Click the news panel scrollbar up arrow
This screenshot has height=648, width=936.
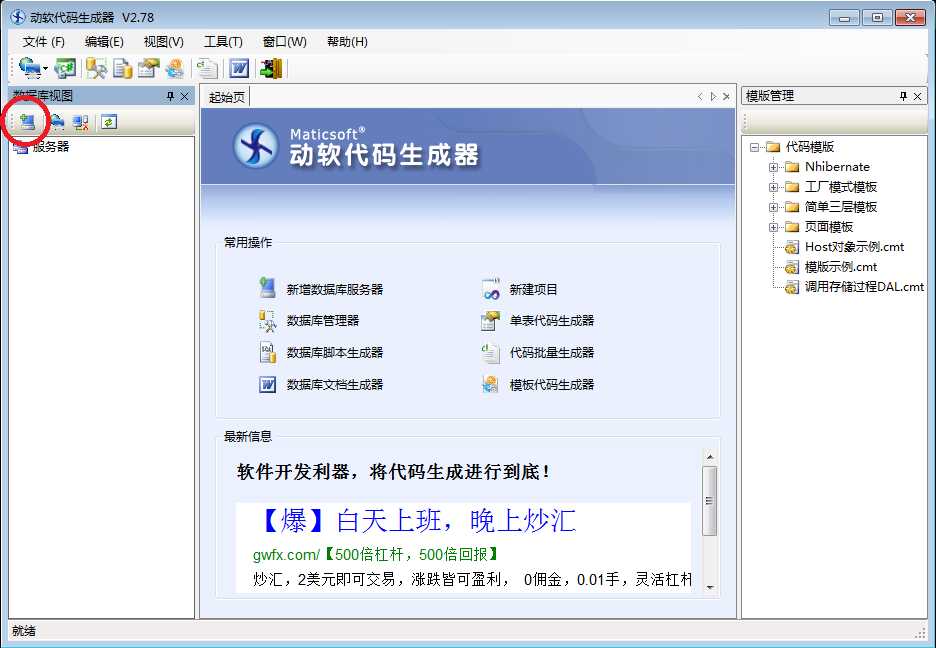pyautogui.click(x=710, y=457)
